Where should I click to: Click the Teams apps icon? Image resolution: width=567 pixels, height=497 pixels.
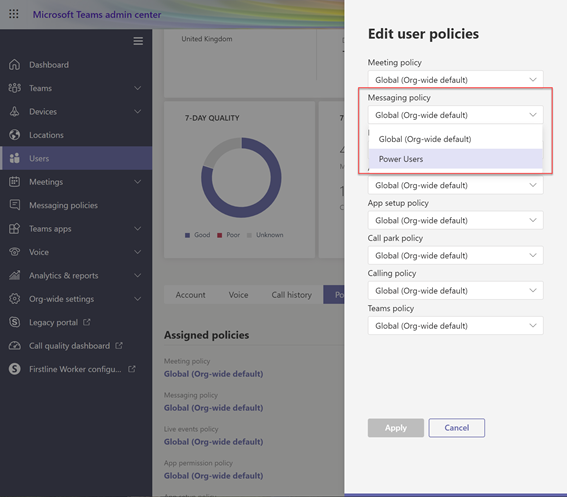[14, 229]
